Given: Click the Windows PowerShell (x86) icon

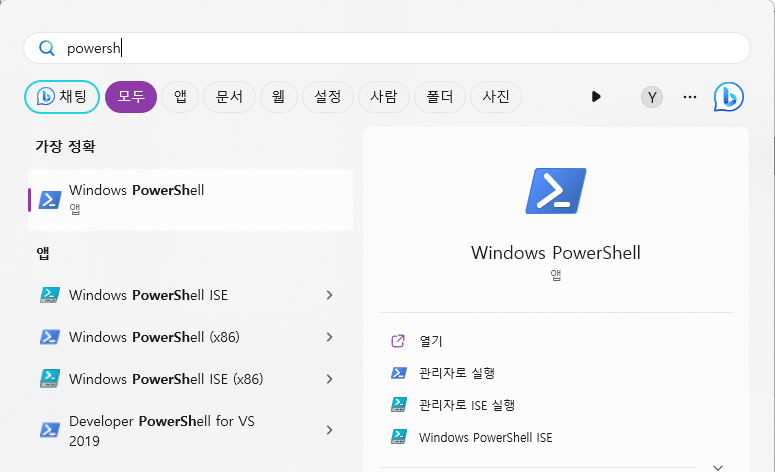Looking at the screenshot, I should (x=50, y=337).
